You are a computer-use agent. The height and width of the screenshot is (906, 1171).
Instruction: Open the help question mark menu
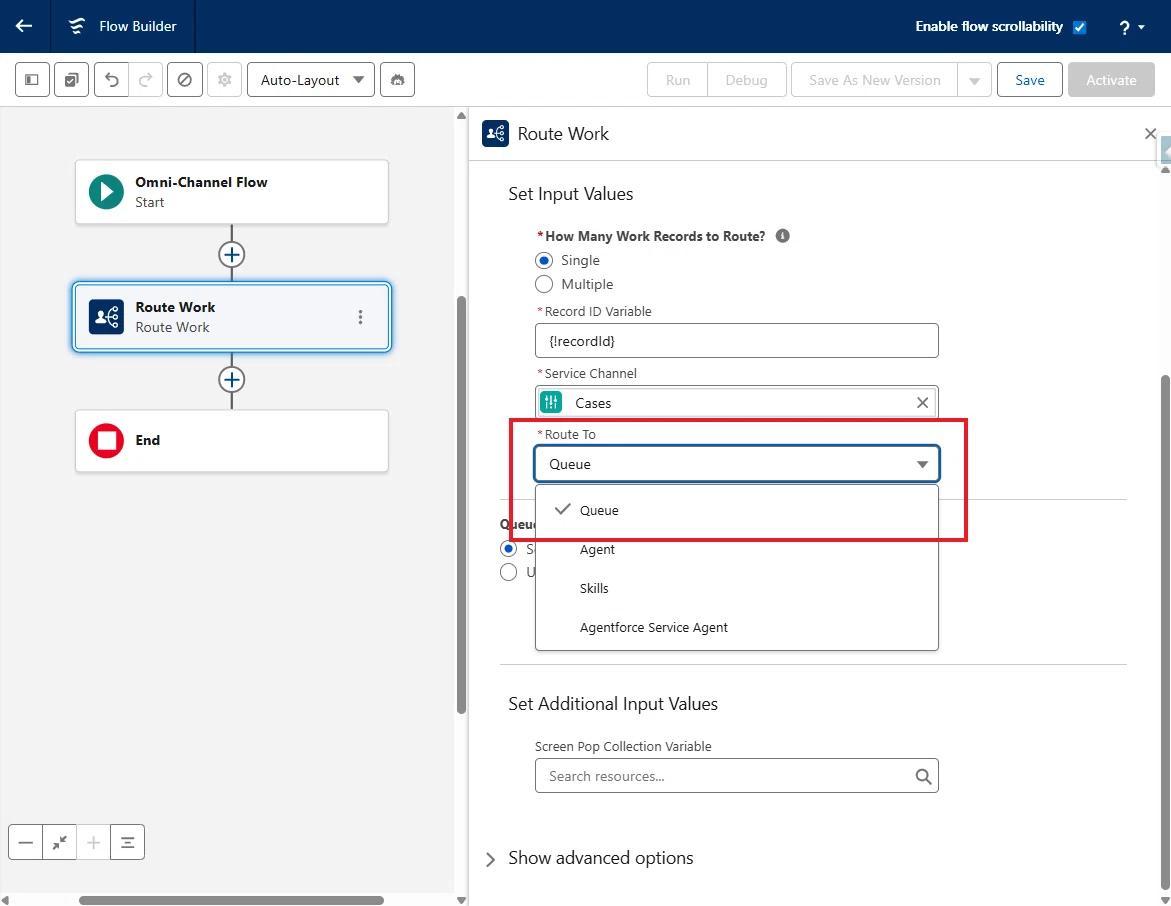pyautogui.click(x=1131, y=28)
